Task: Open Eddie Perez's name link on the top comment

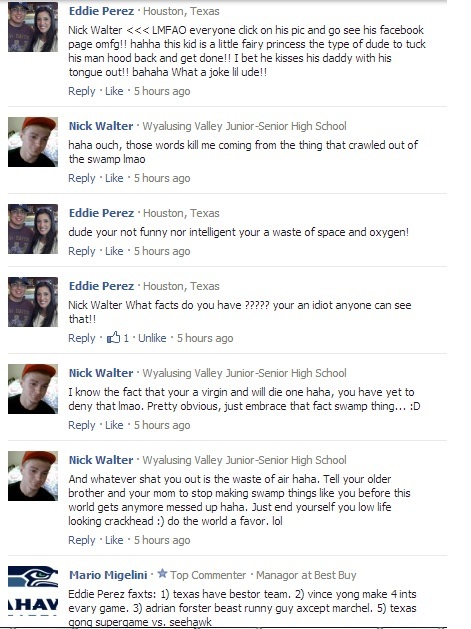Action: [101, 11]
